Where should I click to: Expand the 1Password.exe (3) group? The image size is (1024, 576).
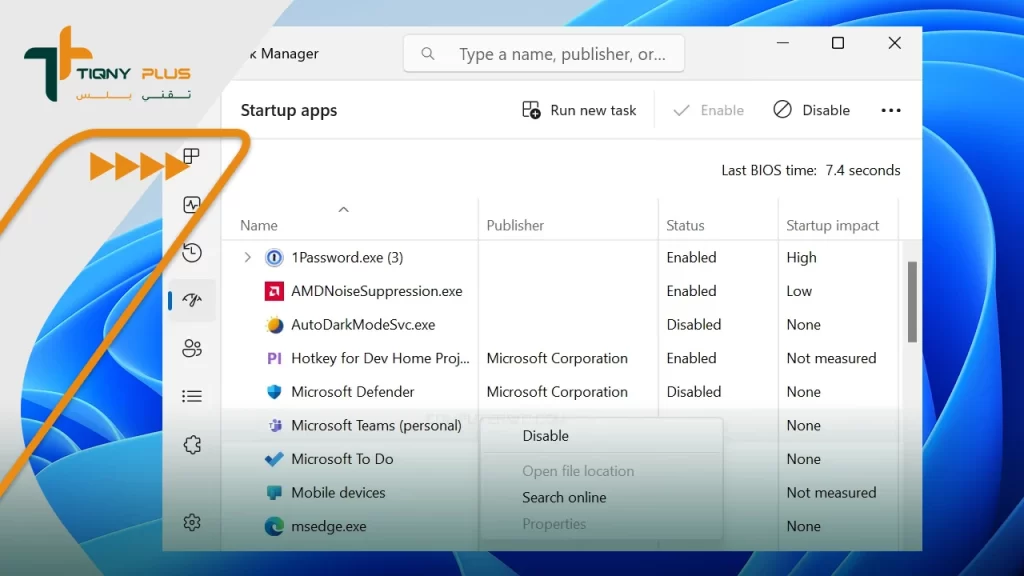pos(248,257)
